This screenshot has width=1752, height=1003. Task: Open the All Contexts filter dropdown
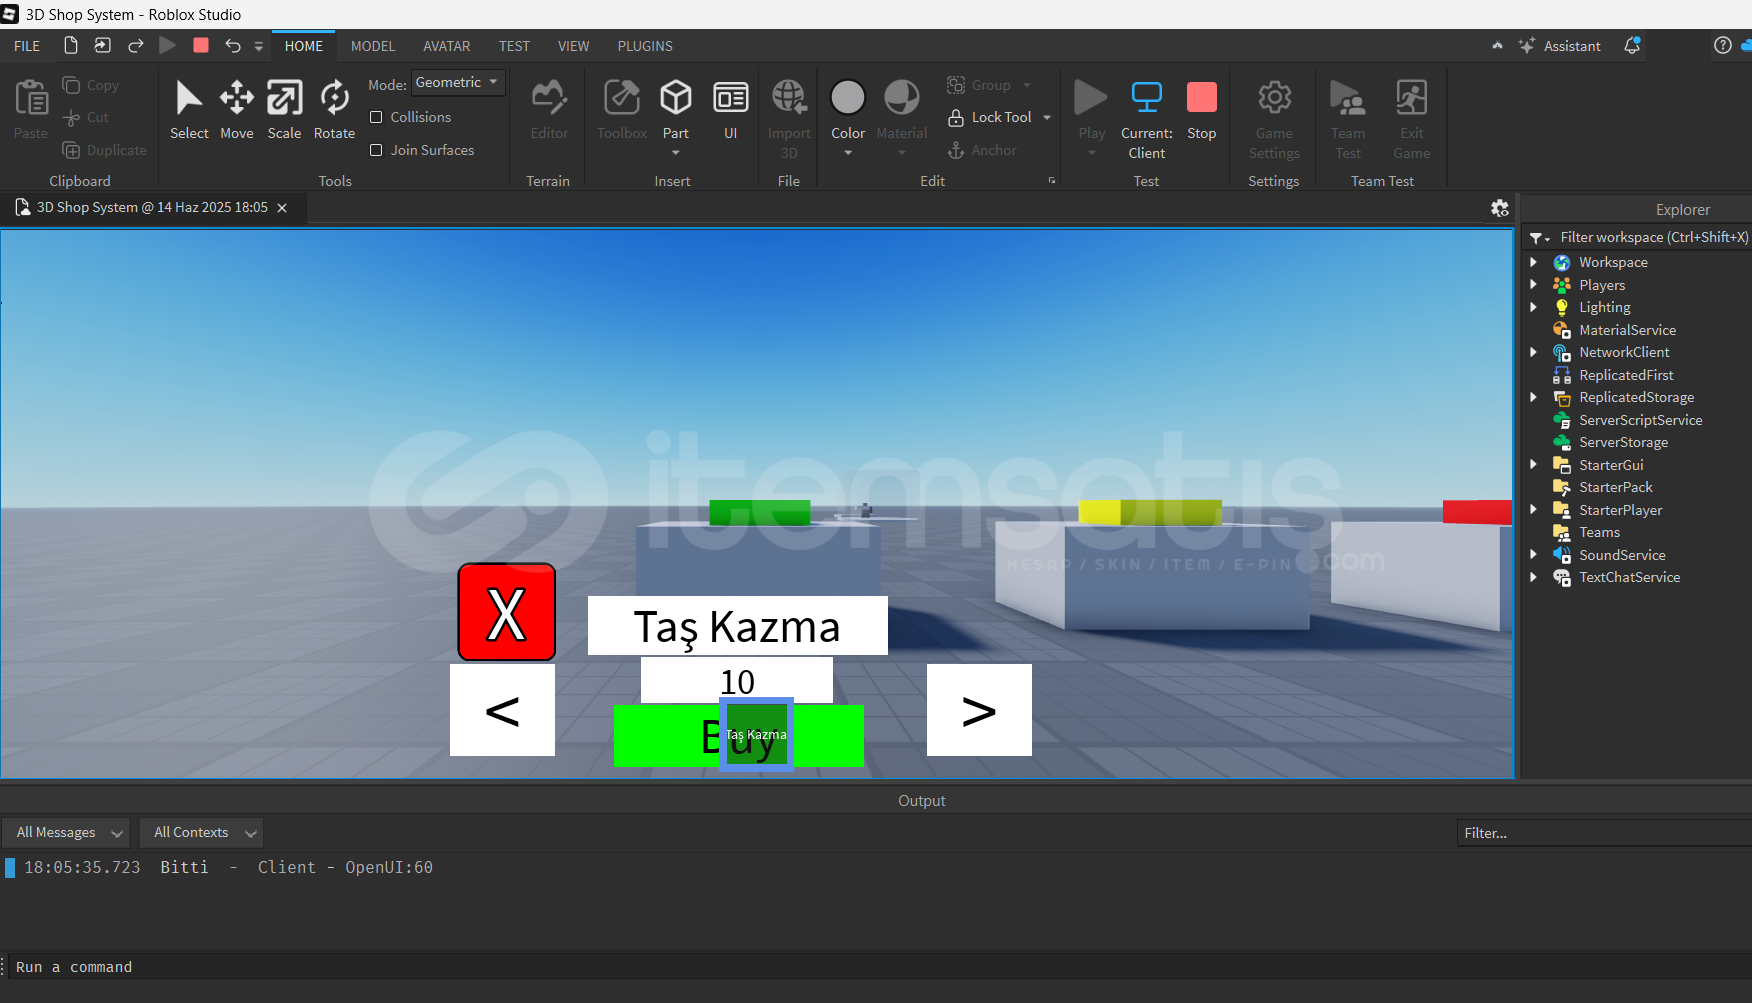[x=201, y=832]
